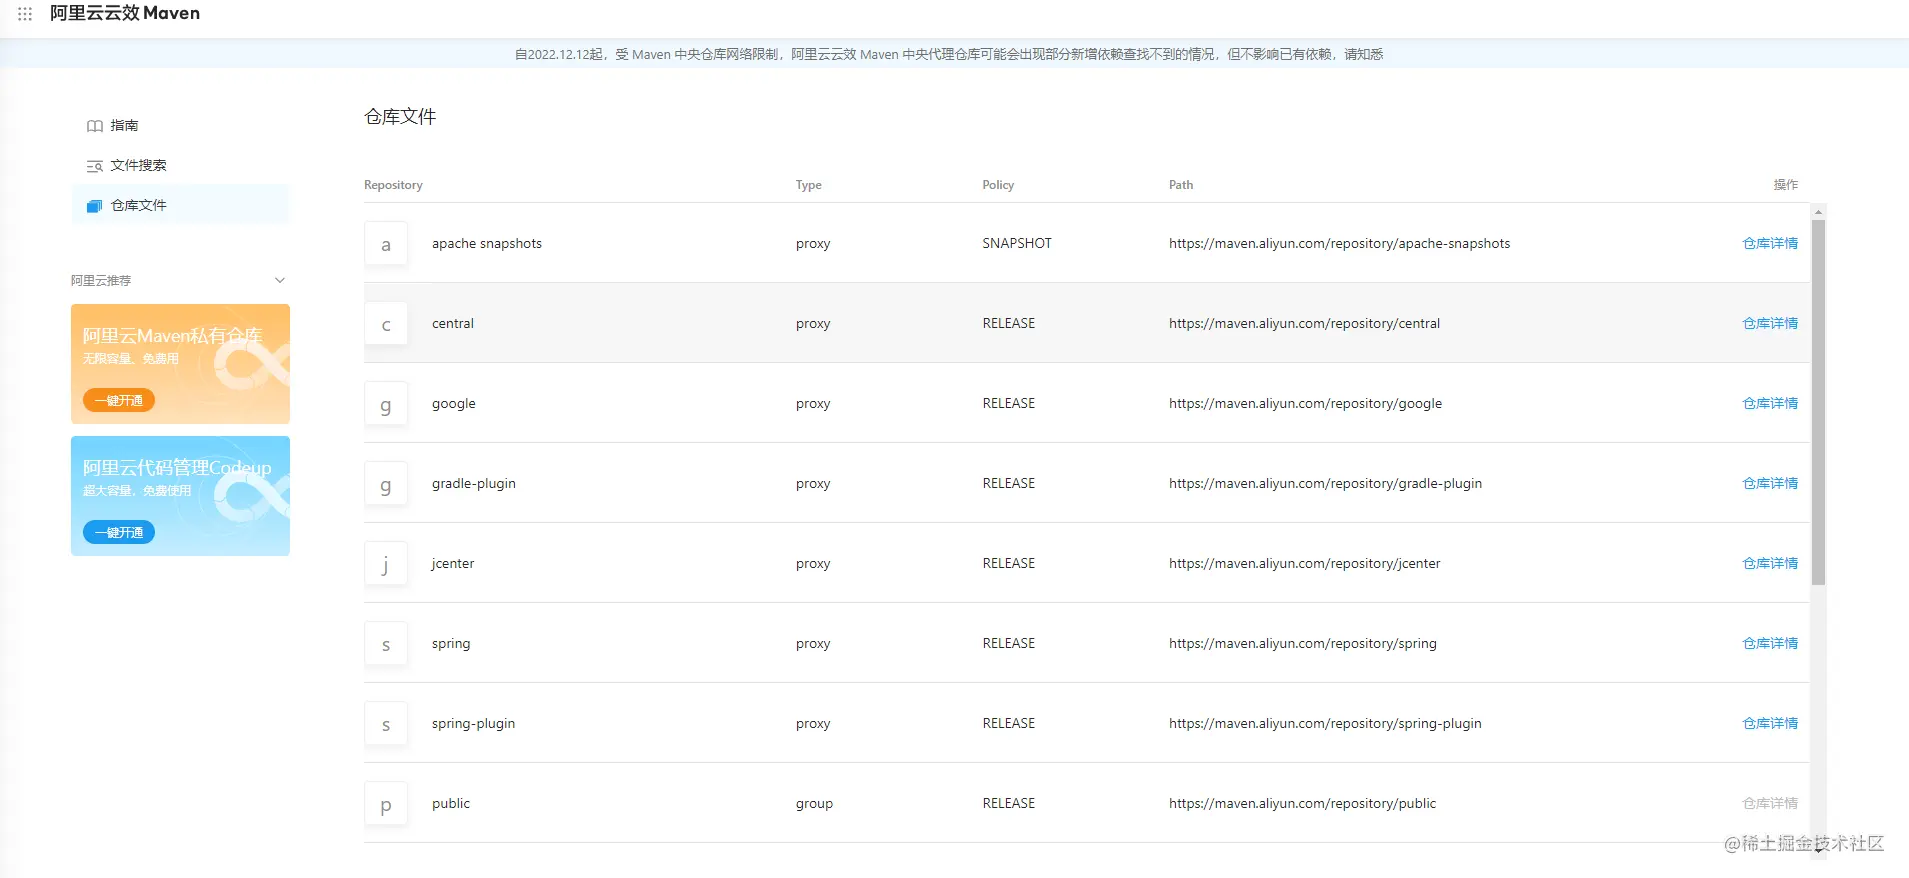Click the SNAPSHOT policy cell
The image size is (1909, 878).
(1017, 243)
